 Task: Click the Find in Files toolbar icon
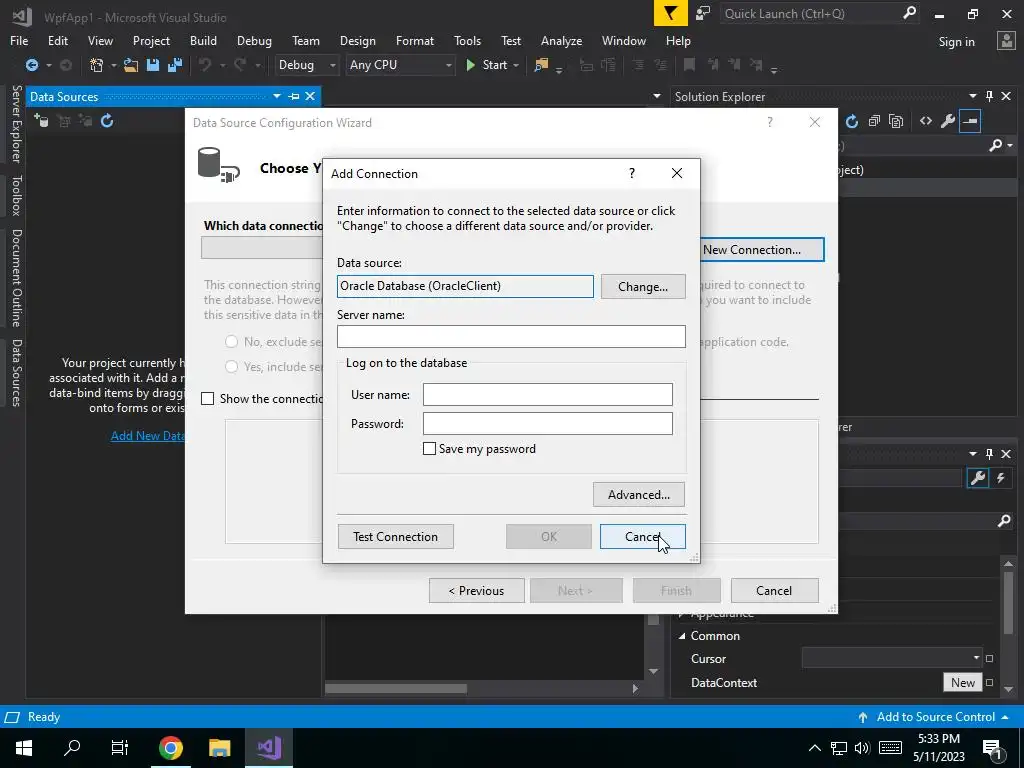tap(541, 65)
